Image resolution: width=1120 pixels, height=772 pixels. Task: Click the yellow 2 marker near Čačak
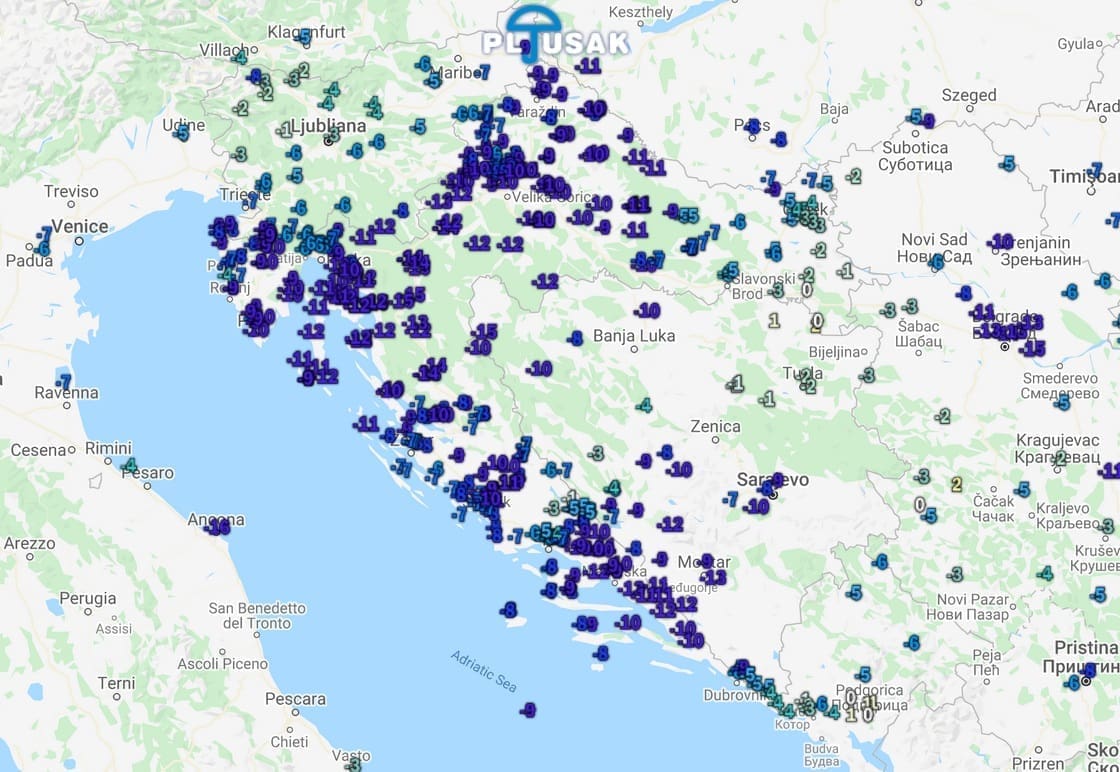957,484
